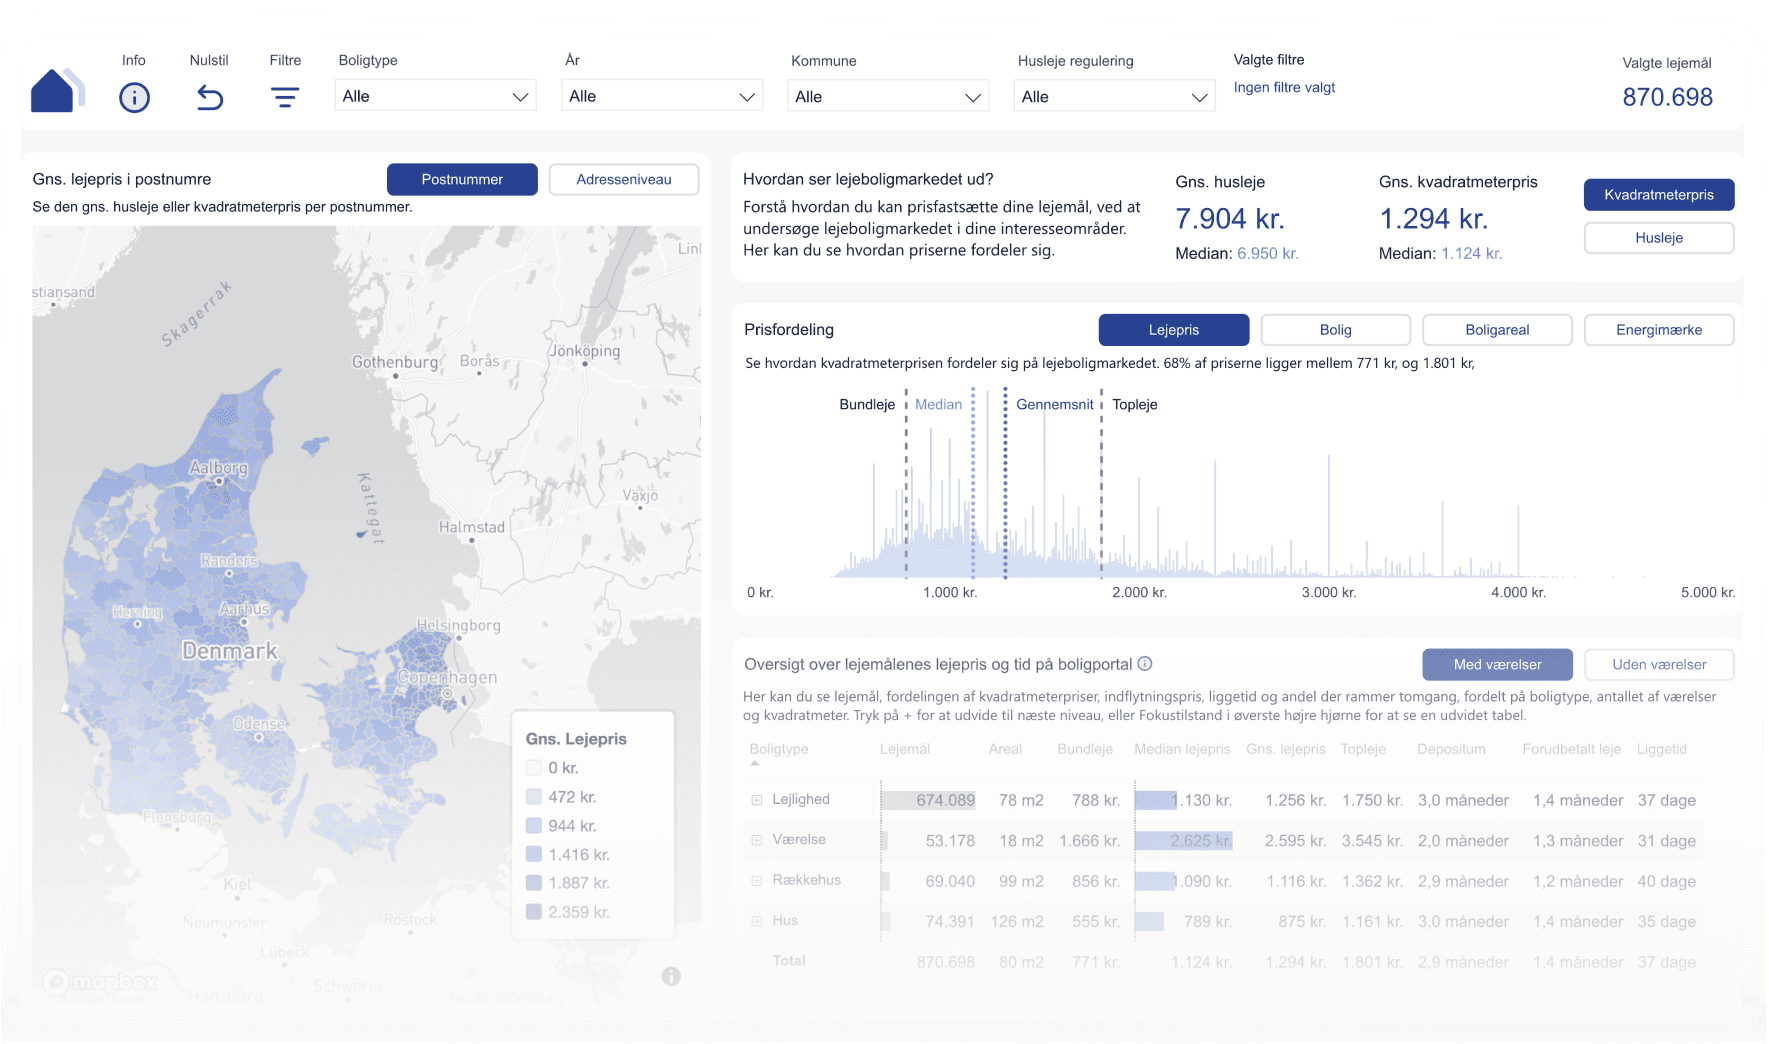1769x1044 pixels.
Task: Click Aalborg on the map
Action: tap(218, 468)
